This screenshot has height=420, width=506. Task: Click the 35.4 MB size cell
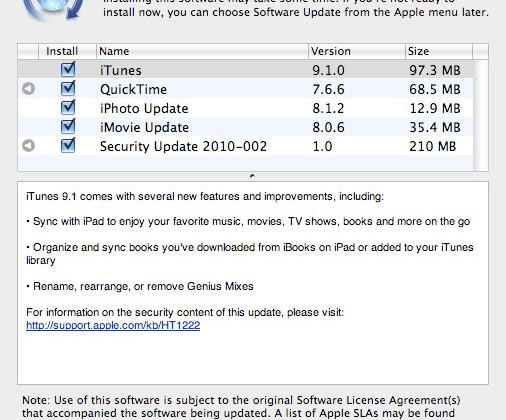click(x=435, y=127)
